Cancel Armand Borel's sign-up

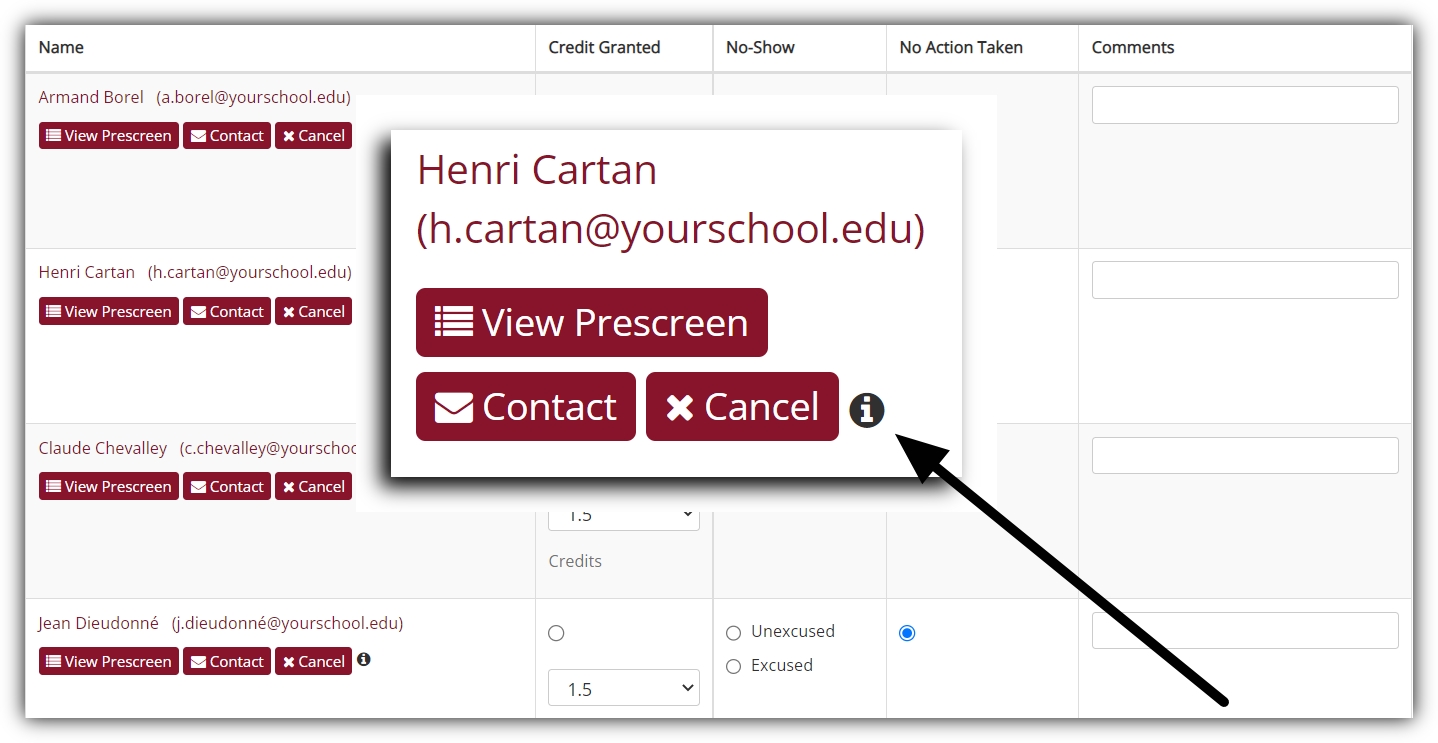(313, 136)
